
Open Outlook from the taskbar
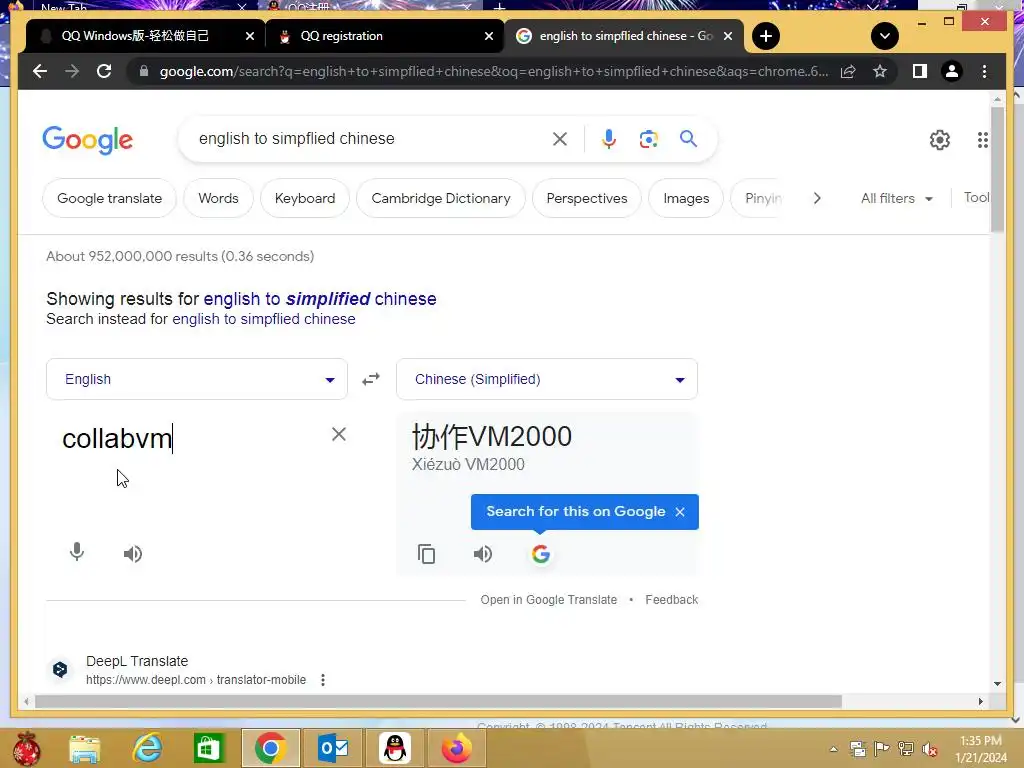tap(333, 748)
